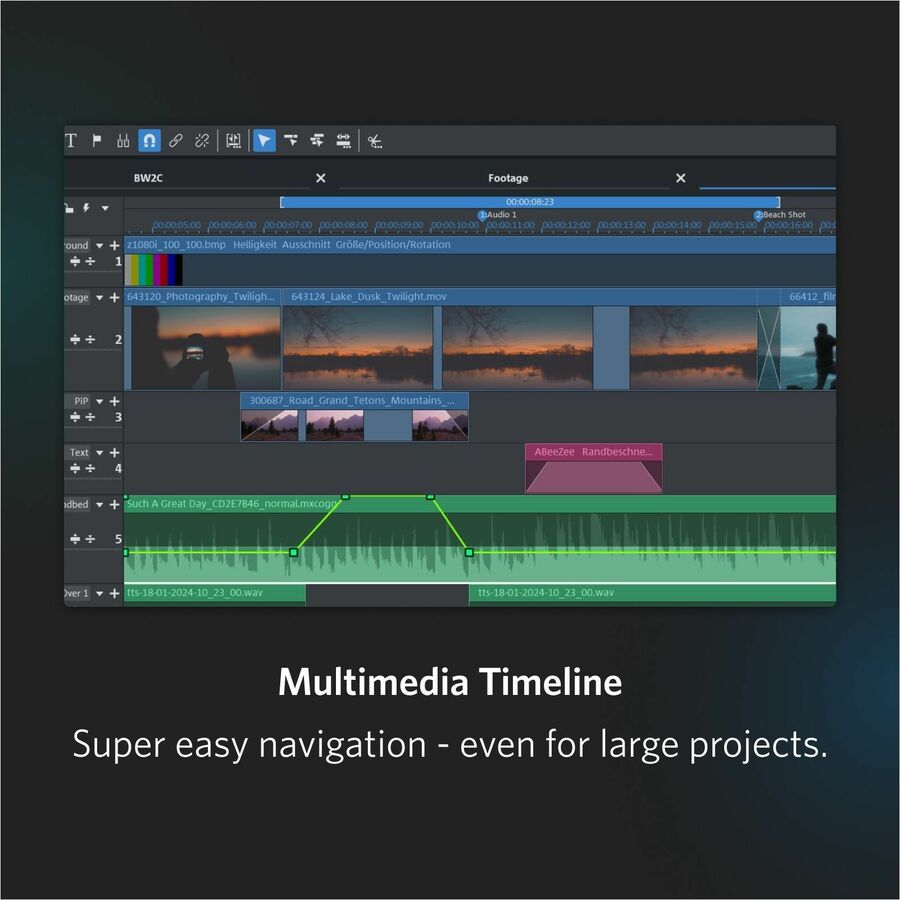Screen dimensions: 900x900
Task: Click the flag marker tool icon
Action: tap(97, 141)
